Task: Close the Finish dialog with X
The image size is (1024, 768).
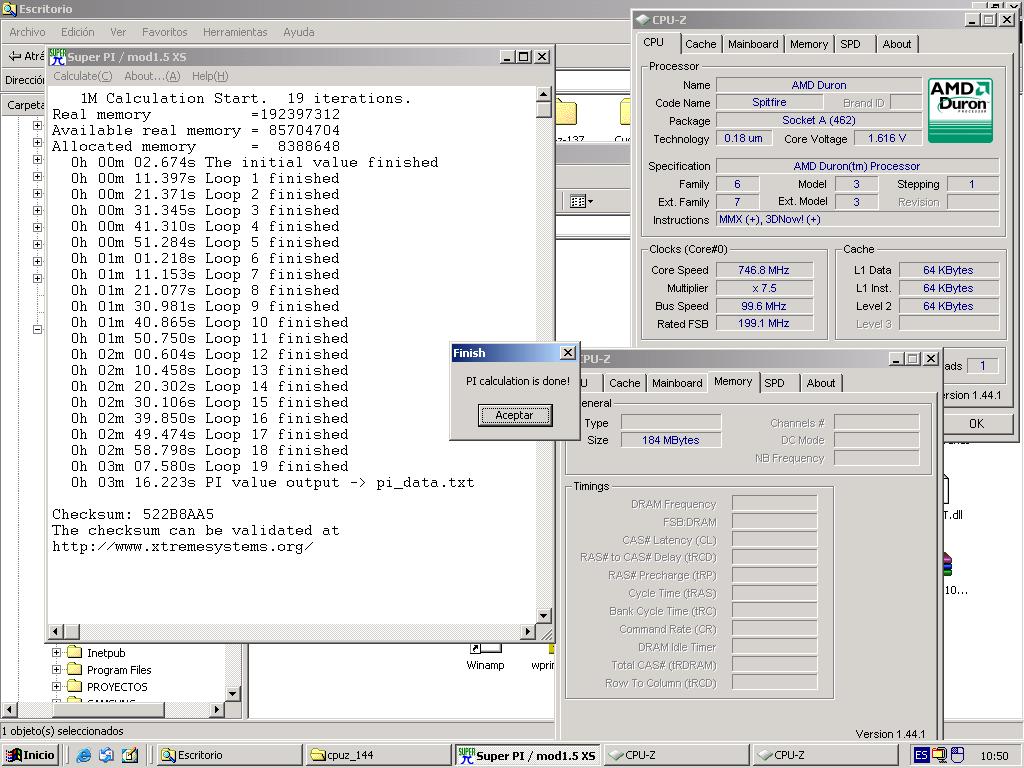Action: click(568, 353)
